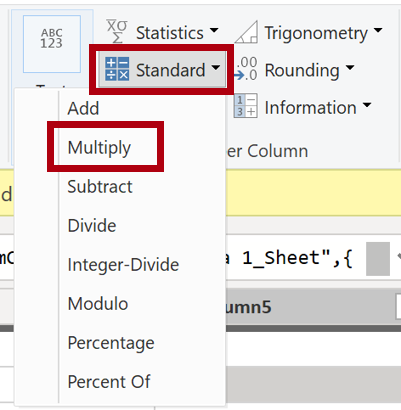Select Multiply in the Standard menu
The image size is (401, 410).
pyautogui.click(x=99, y=148)
